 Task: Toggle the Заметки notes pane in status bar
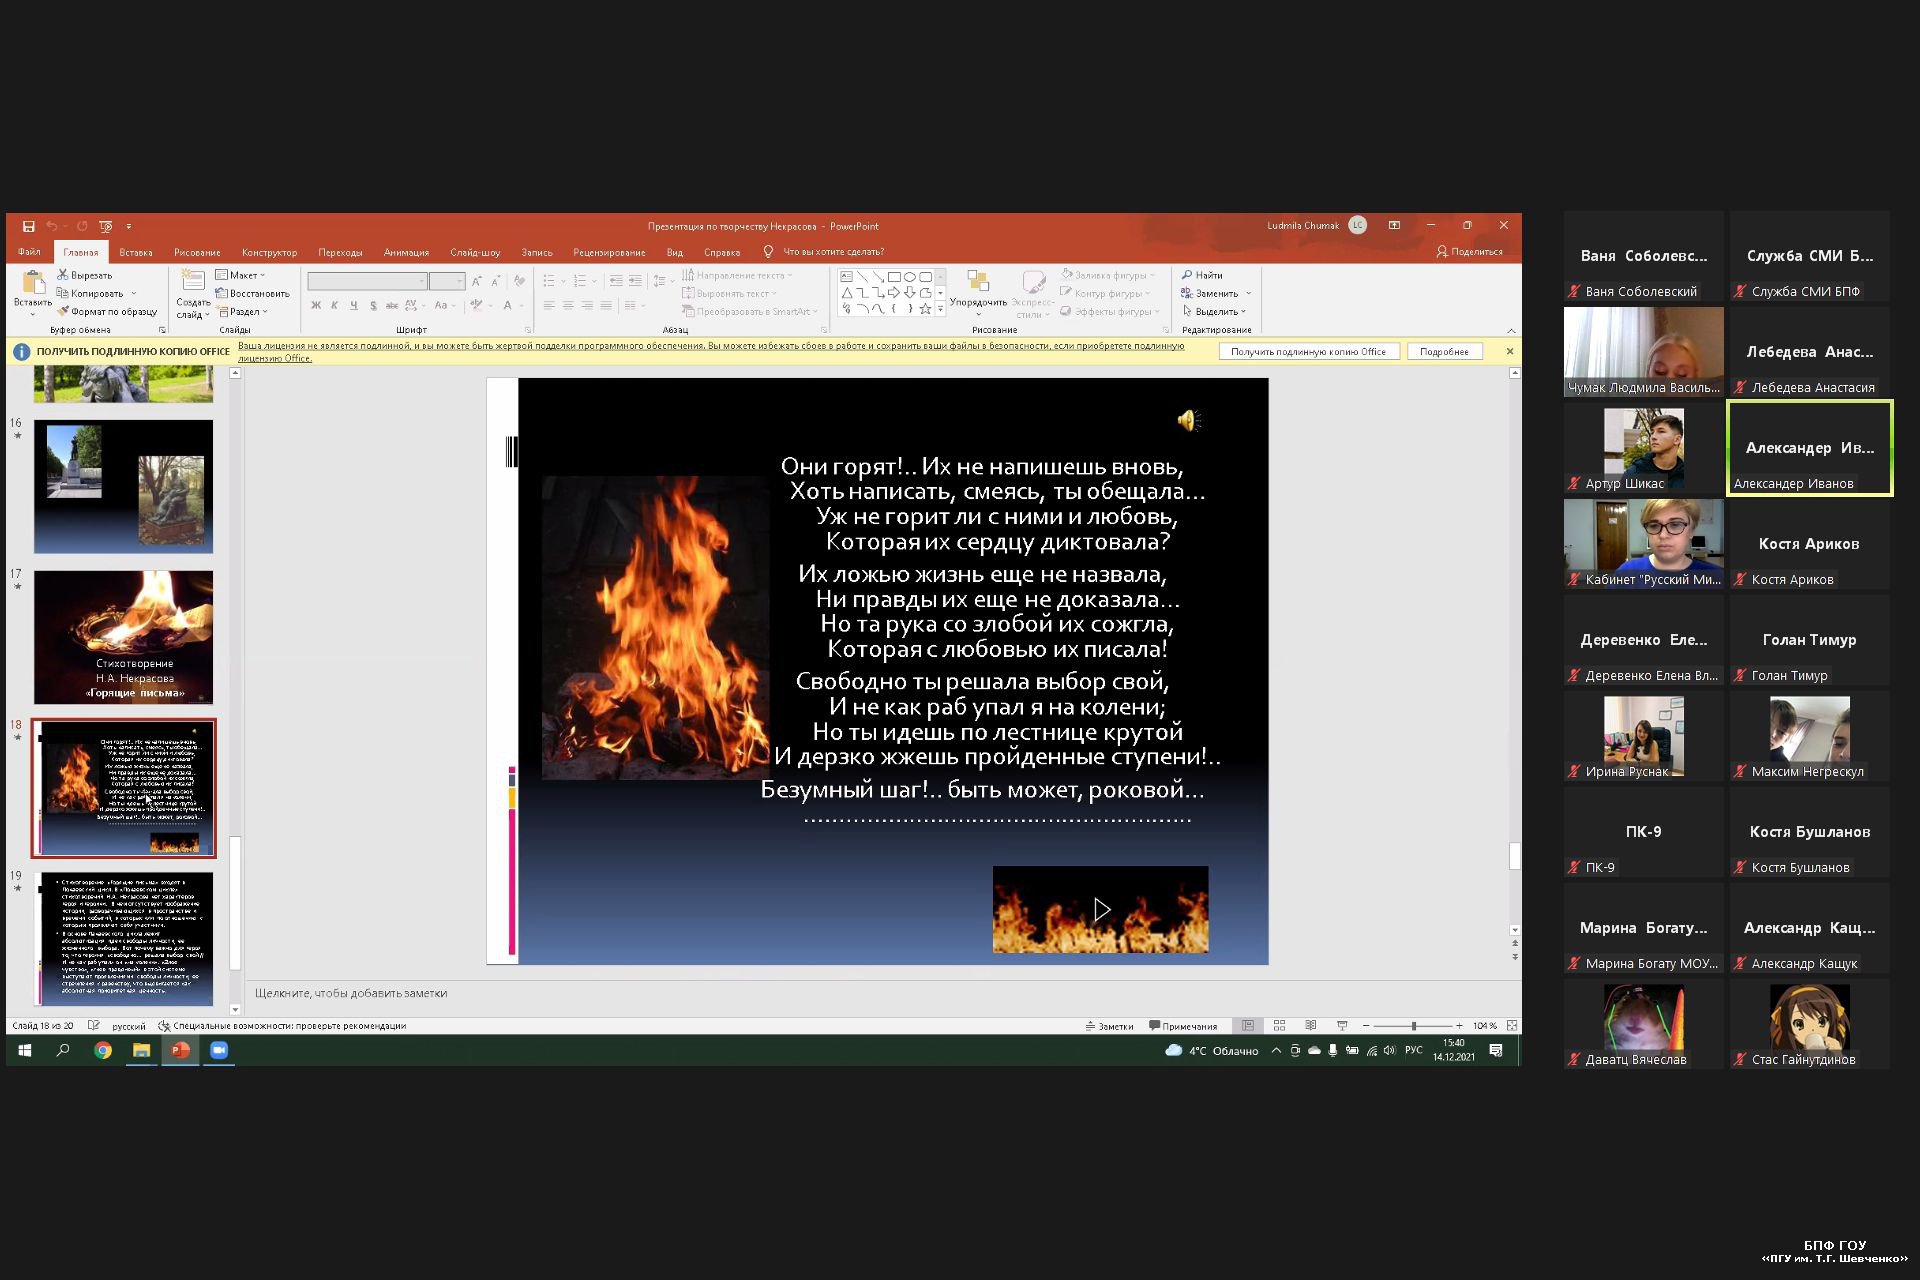click(x=1109, y=1026)
